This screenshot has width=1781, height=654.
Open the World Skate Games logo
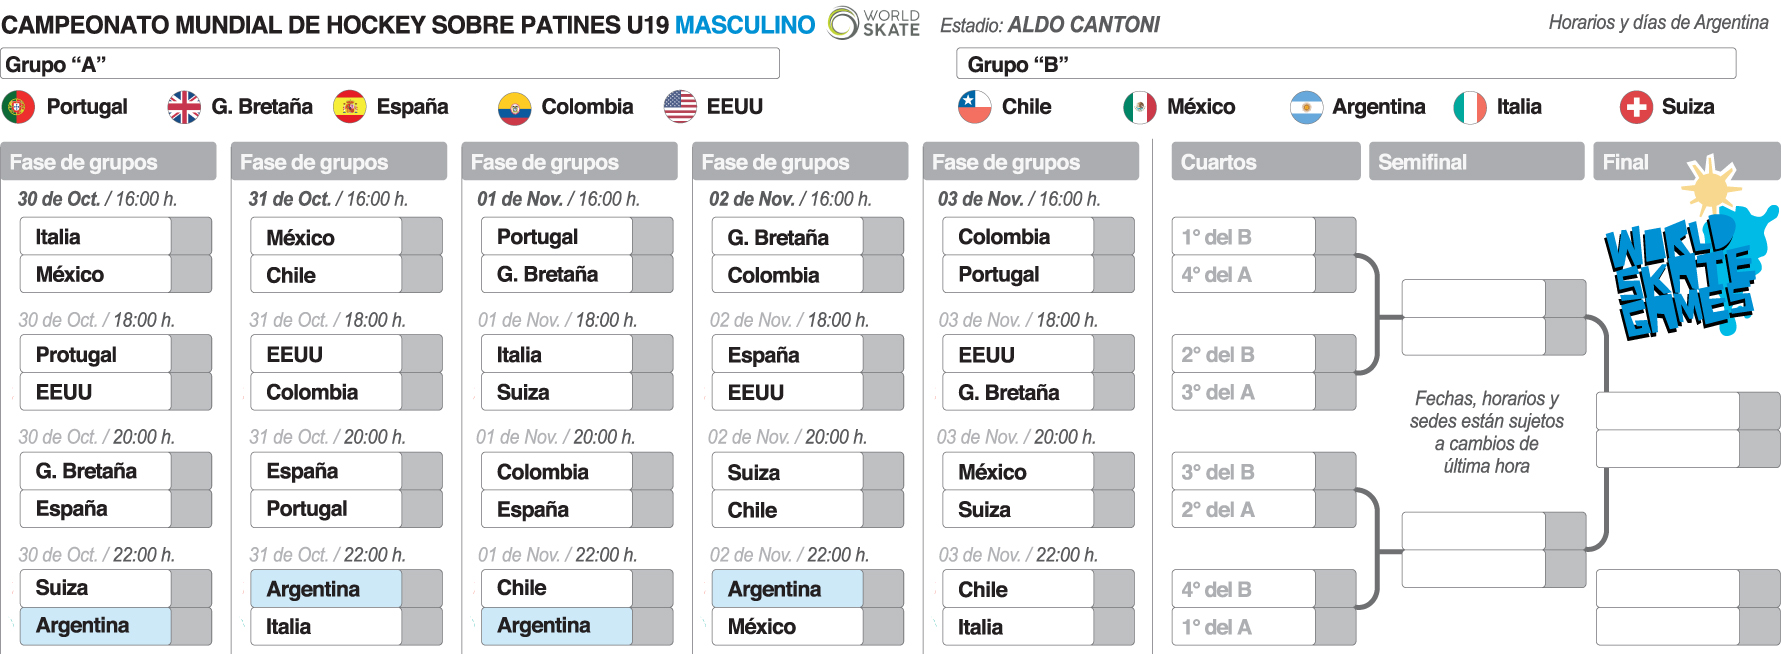(x=1685, y=260)
